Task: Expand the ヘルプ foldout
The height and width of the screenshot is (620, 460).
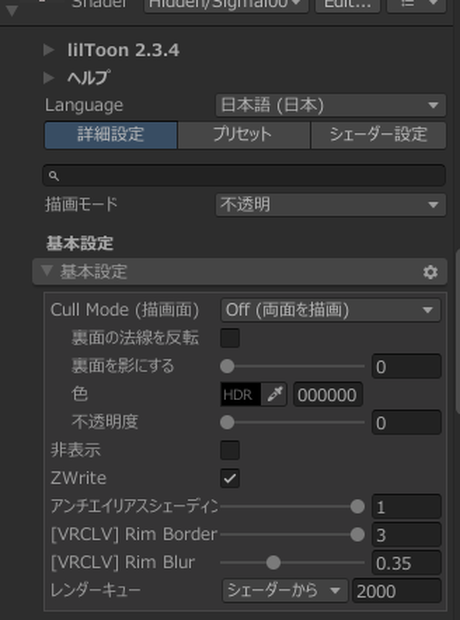Action: 49,78
